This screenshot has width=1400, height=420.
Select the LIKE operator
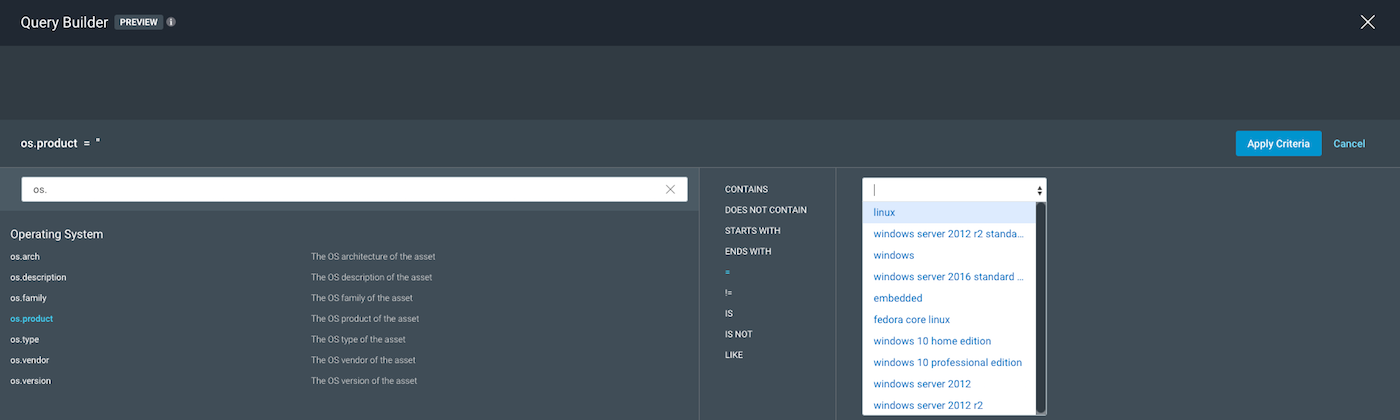[x=734, y=355]
